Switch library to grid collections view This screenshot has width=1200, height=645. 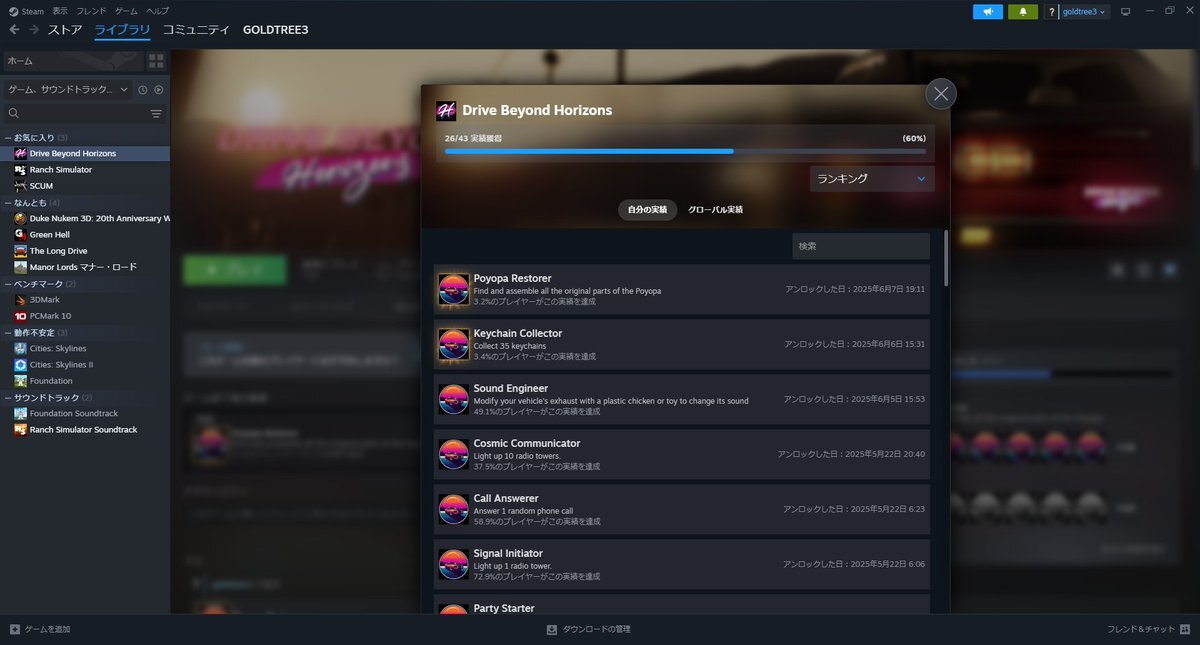coord(156,61)
